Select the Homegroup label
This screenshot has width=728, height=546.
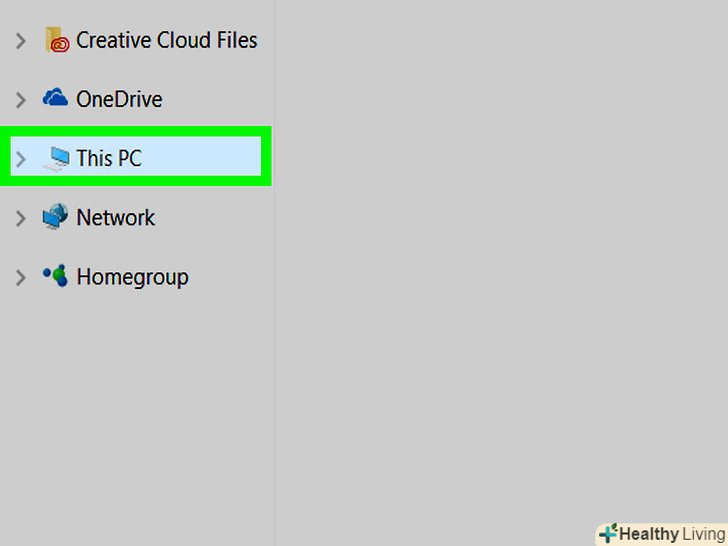click(133, 278)
